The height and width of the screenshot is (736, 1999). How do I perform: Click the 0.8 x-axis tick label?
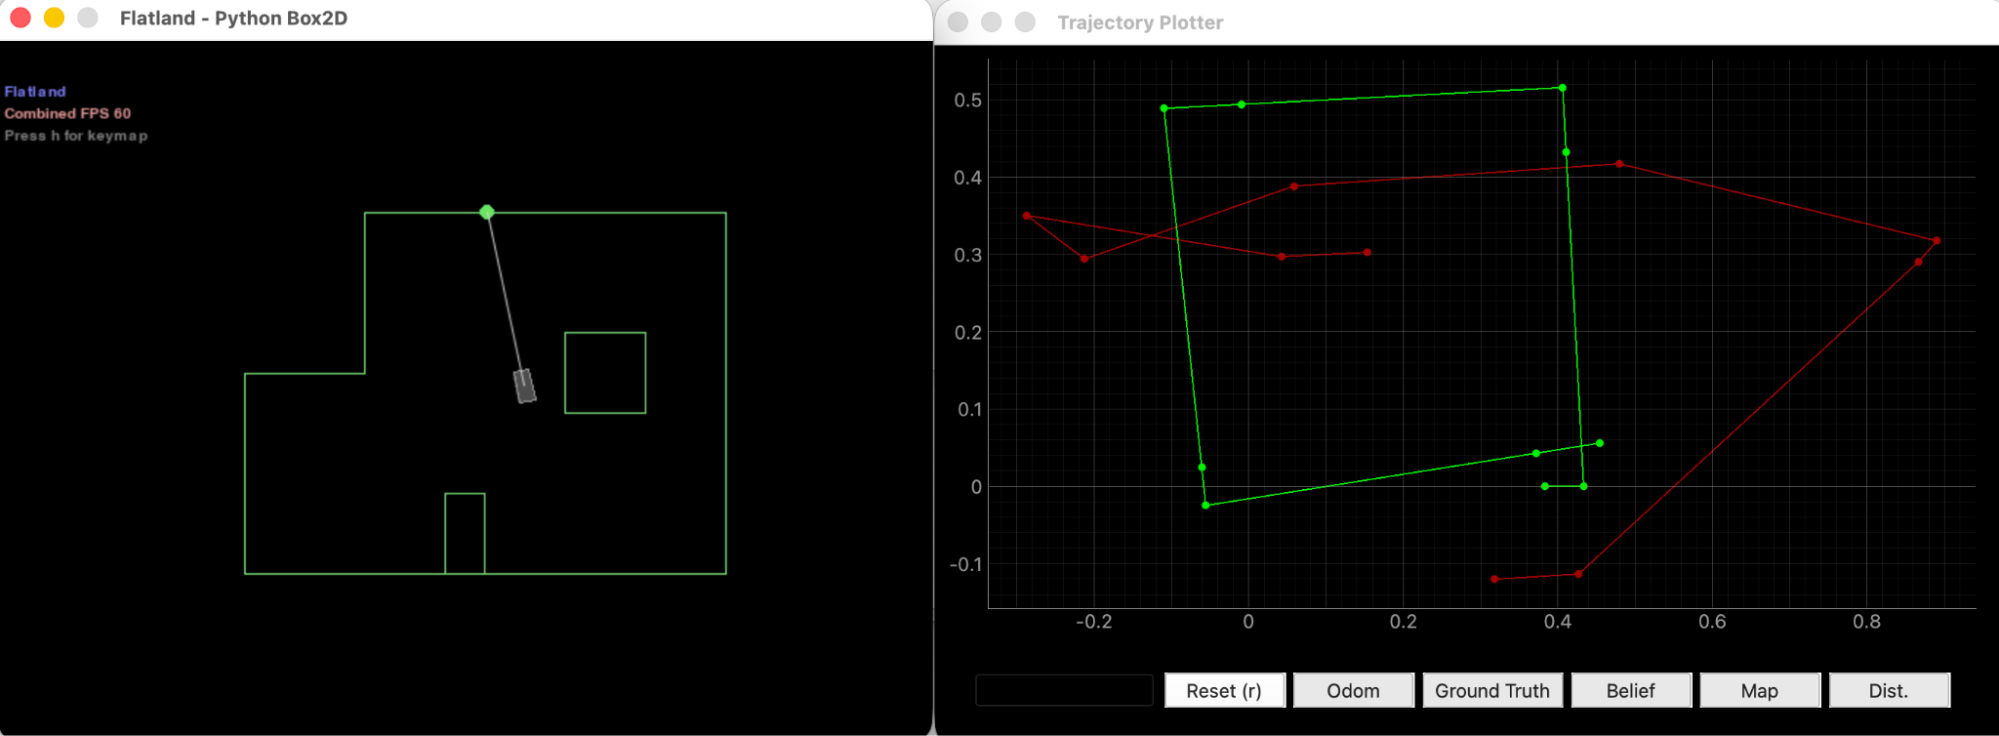click(x=1866, y=621)
